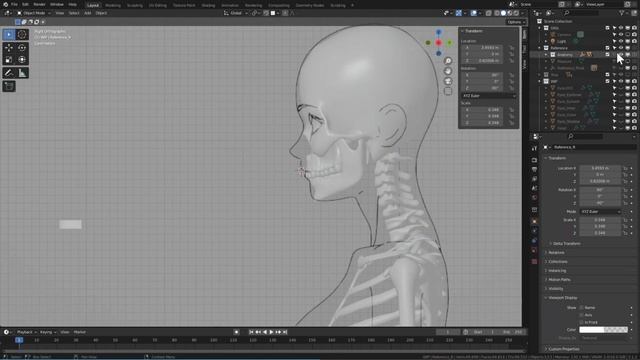This screenshot has height=360, width=640.
Task: Toggle the camera view gizmo icon
Action: coord(448,81)
